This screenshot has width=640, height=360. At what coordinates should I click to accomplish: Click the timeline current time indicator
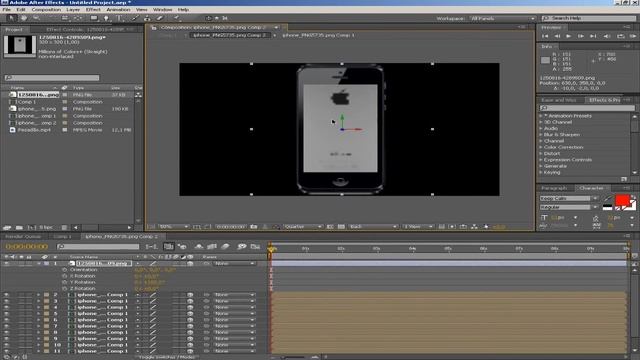[270, 248]
